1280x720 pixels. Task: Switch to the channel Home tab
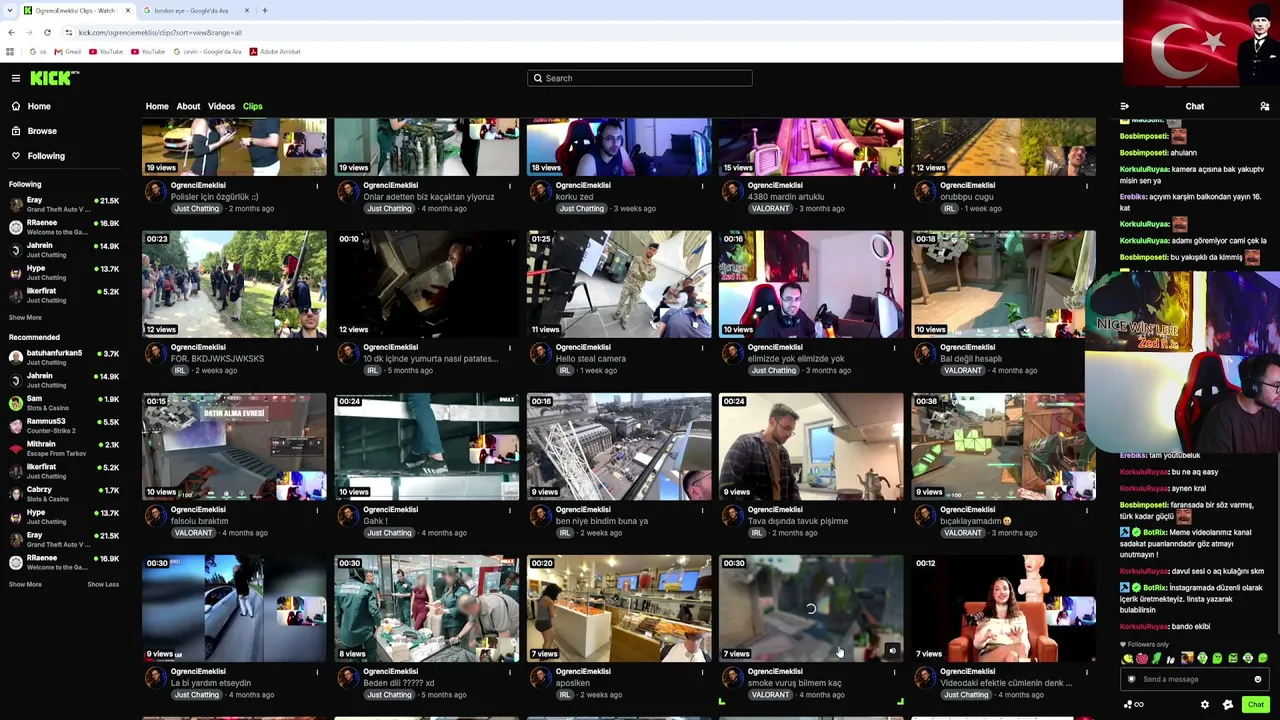157,106
